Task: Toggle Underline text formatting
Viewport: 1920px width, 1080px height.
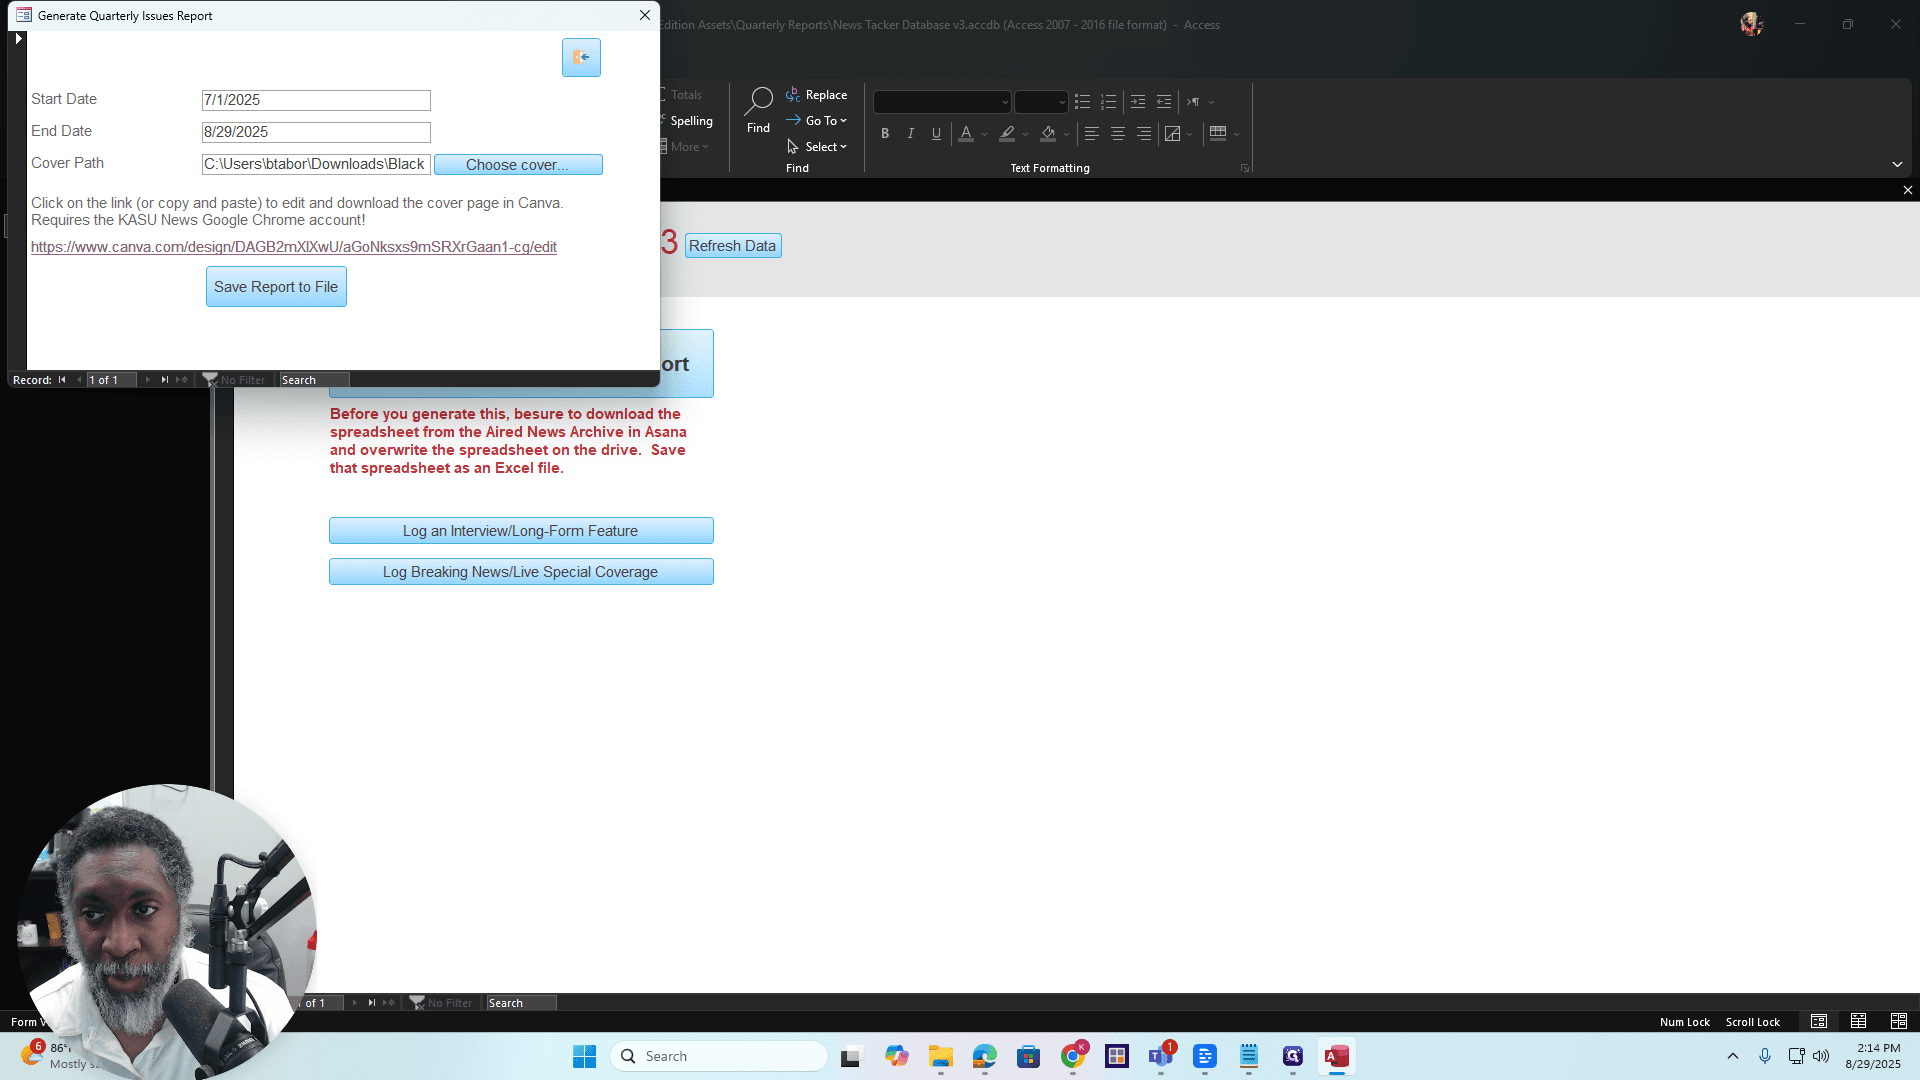Action: (937, 133)
